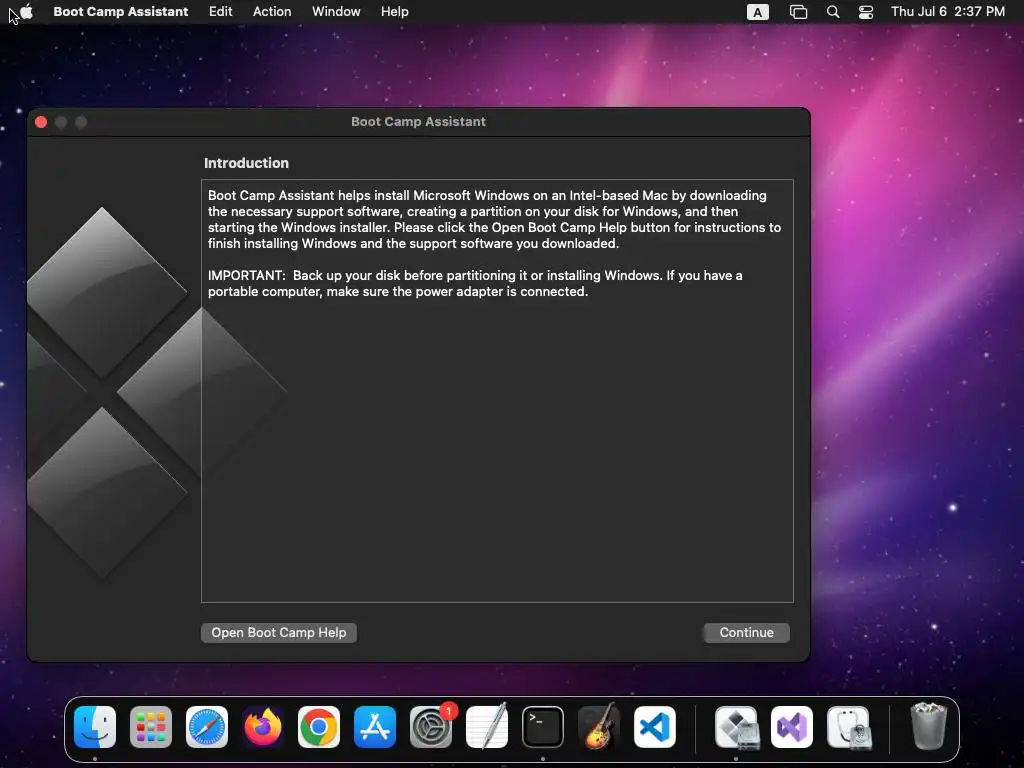Viewport: 1024px width, 768px height.
Task: Launch Safari from the Dock
Action: click(x=207, y=727)
